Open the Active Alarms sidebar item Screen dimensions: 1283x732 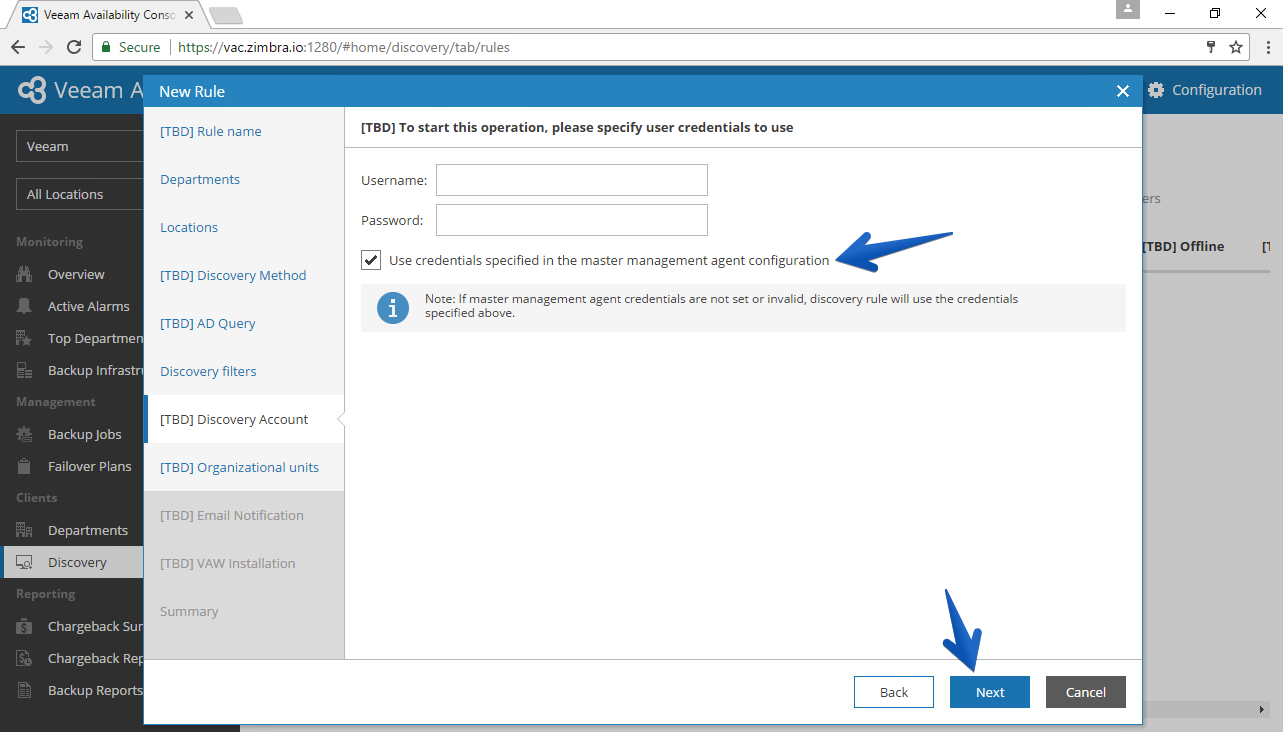88,307
